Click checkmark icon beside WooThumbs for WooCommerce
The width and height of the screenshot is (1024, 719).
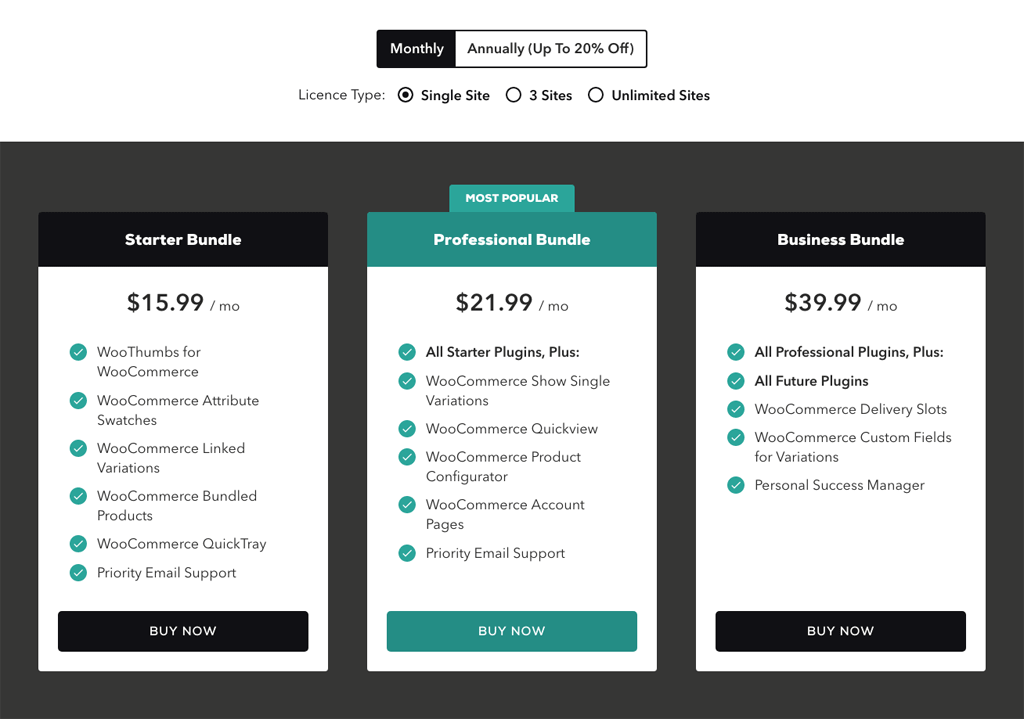78,352
